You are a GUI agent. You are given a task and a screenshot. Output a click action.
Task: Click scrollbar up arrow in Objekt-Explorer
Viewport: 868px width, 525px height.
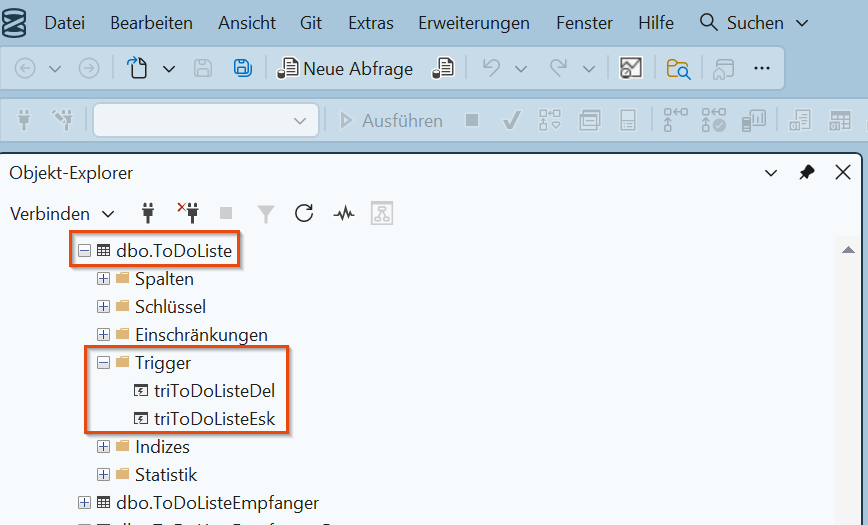click(x=848, y=250)
